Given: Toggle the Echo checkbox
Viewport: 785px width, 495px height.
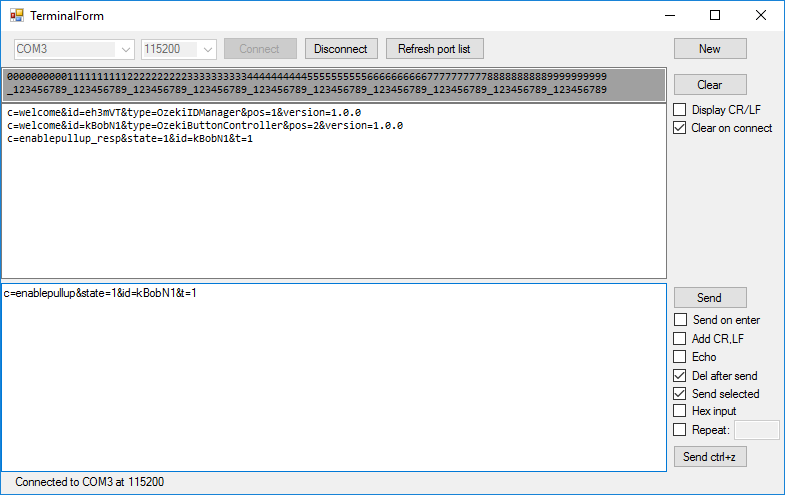Looking at the screenshot, I should pos(680,357).
